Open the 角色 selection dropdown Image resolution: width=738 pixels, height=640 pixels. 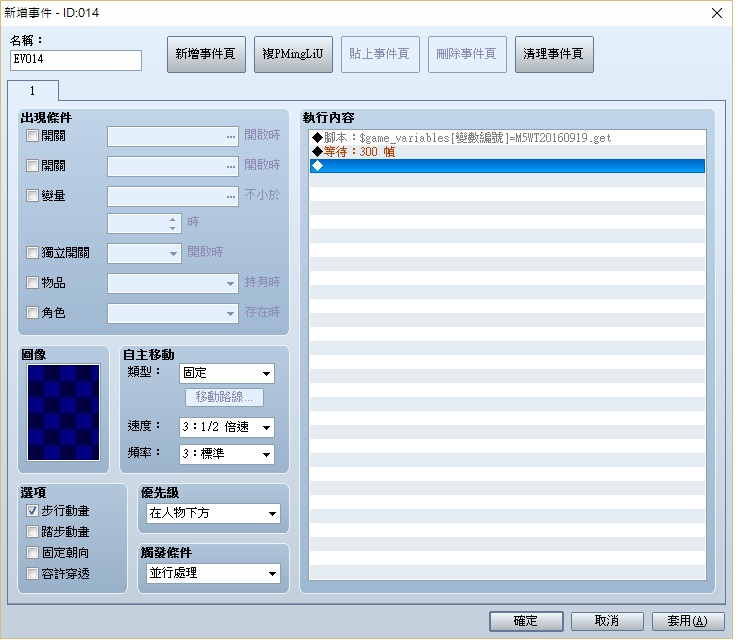(173, 313)
